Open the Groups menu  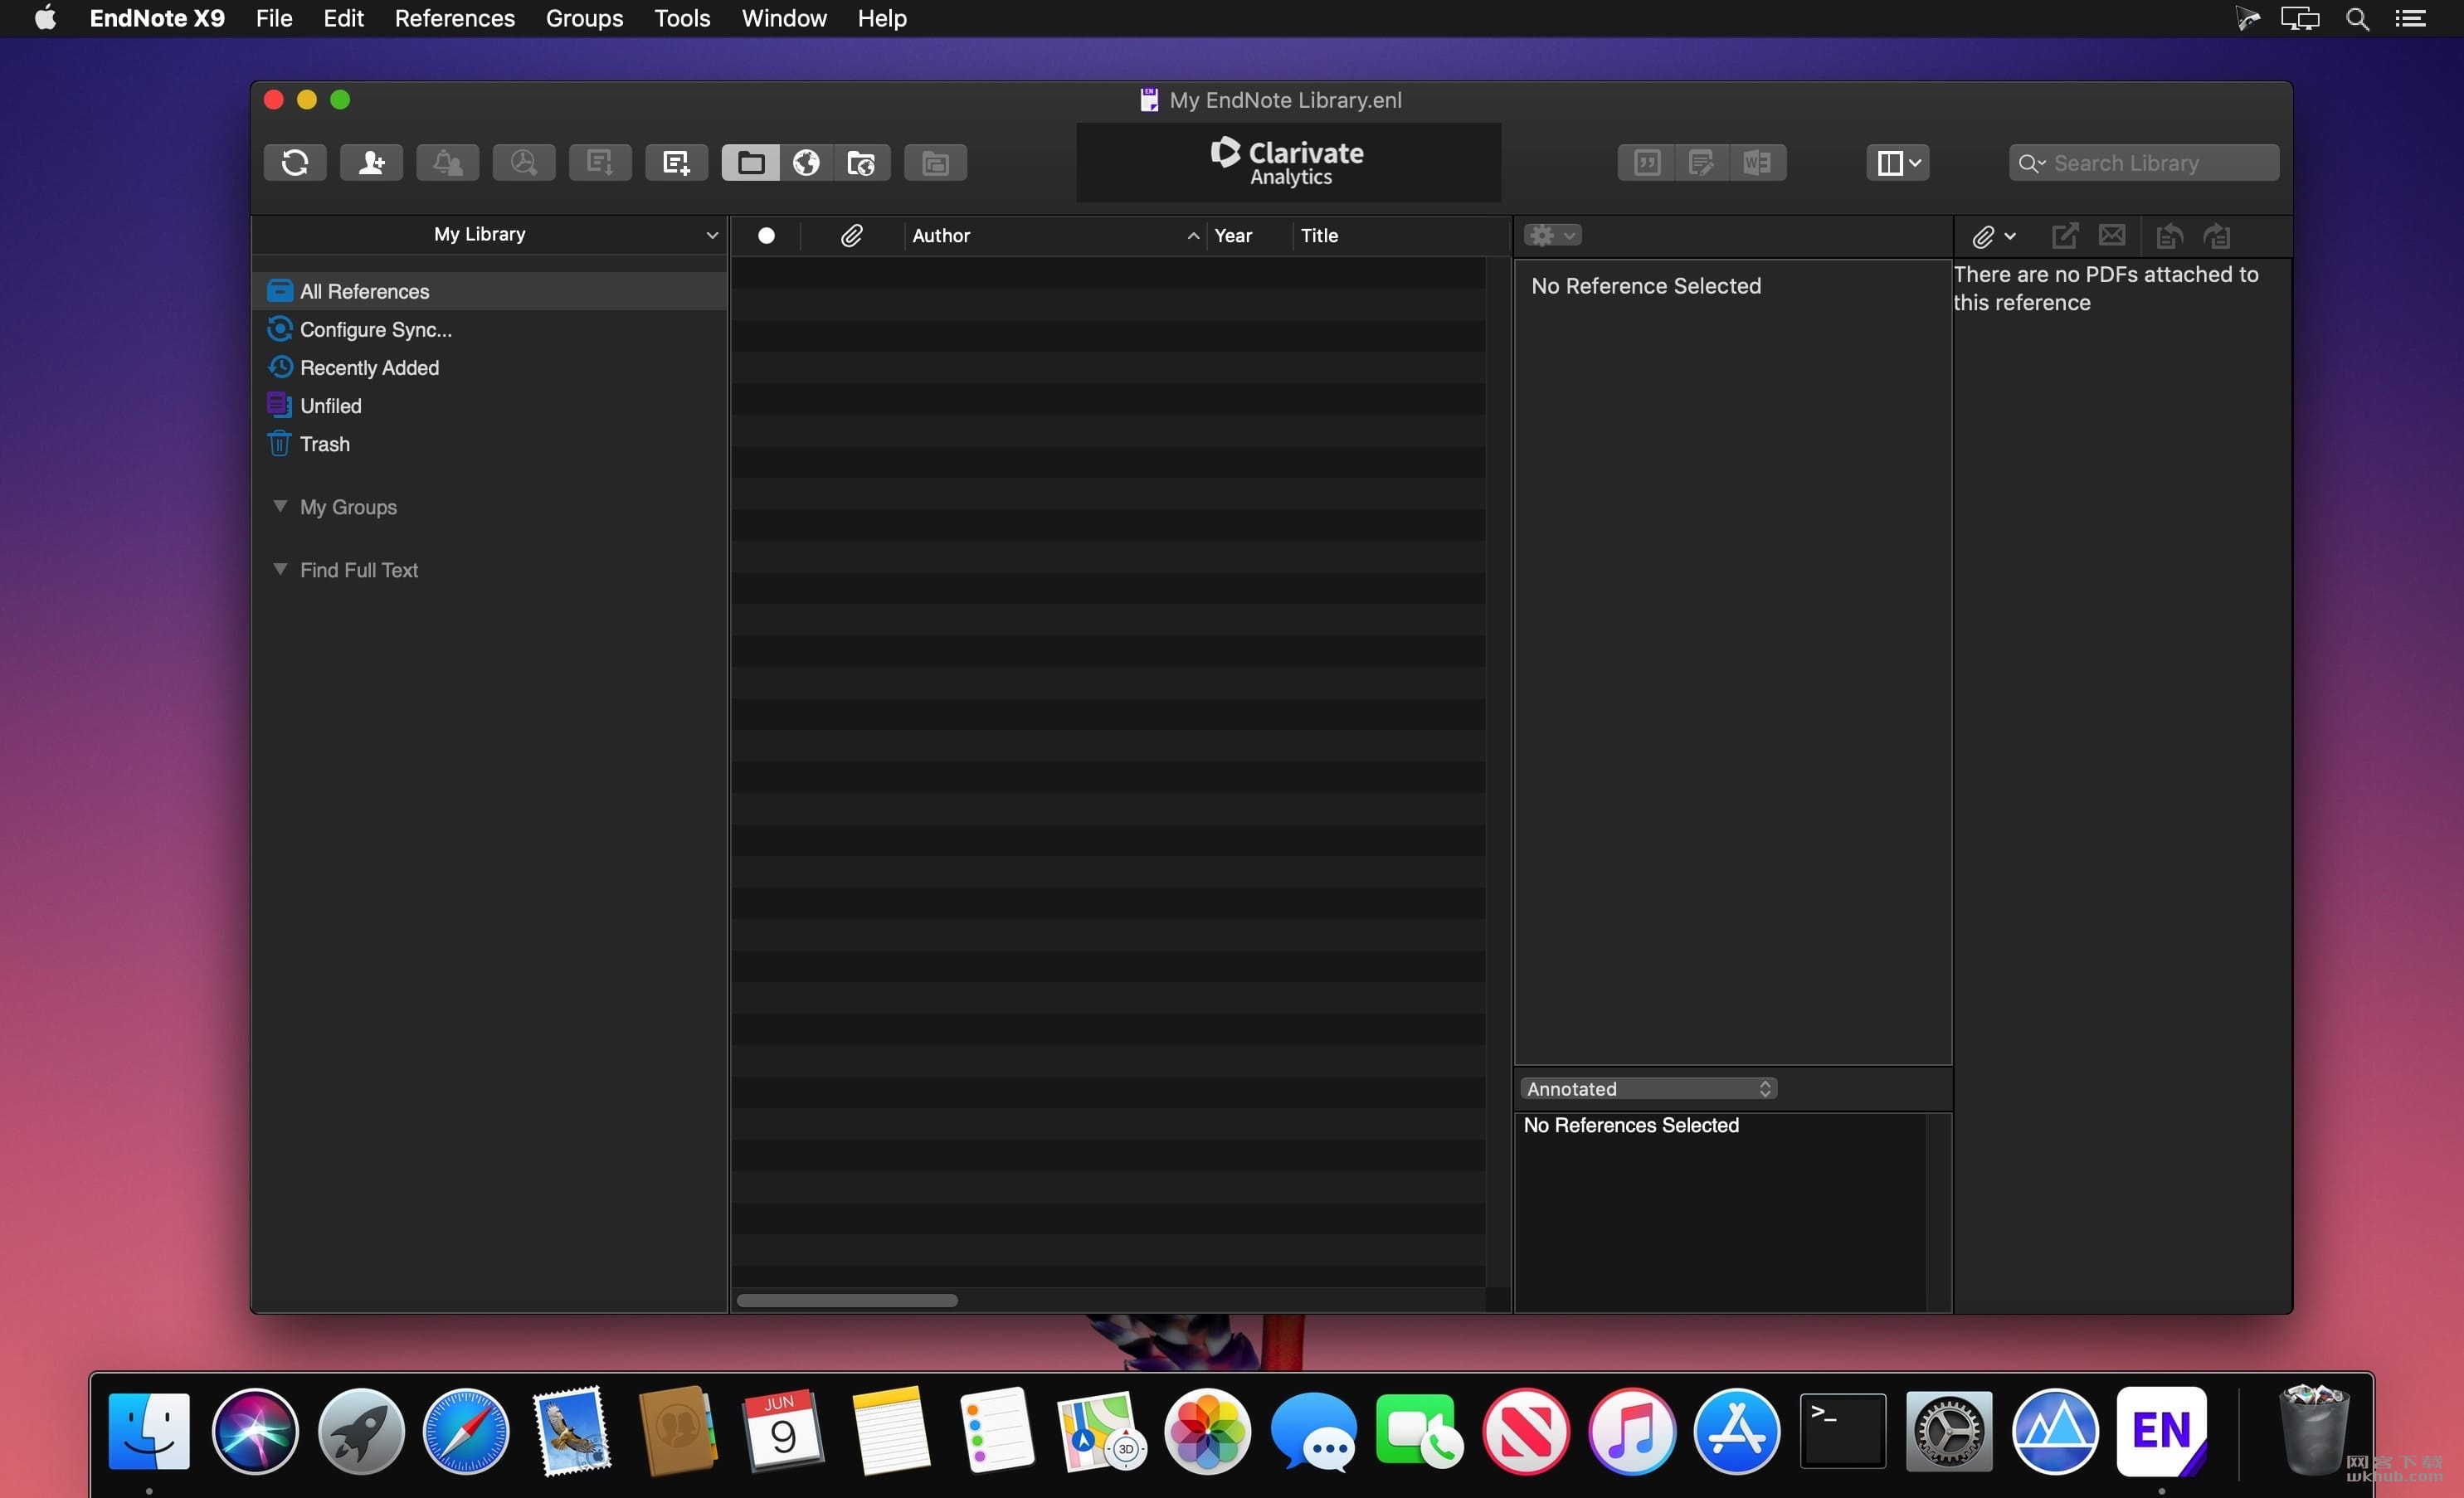coord(584,18)
